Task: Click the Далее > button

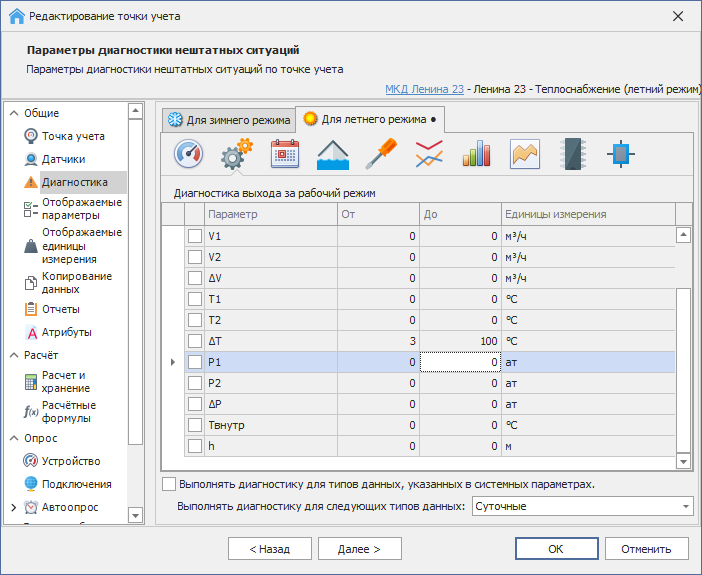Action: tap(358, 549)
